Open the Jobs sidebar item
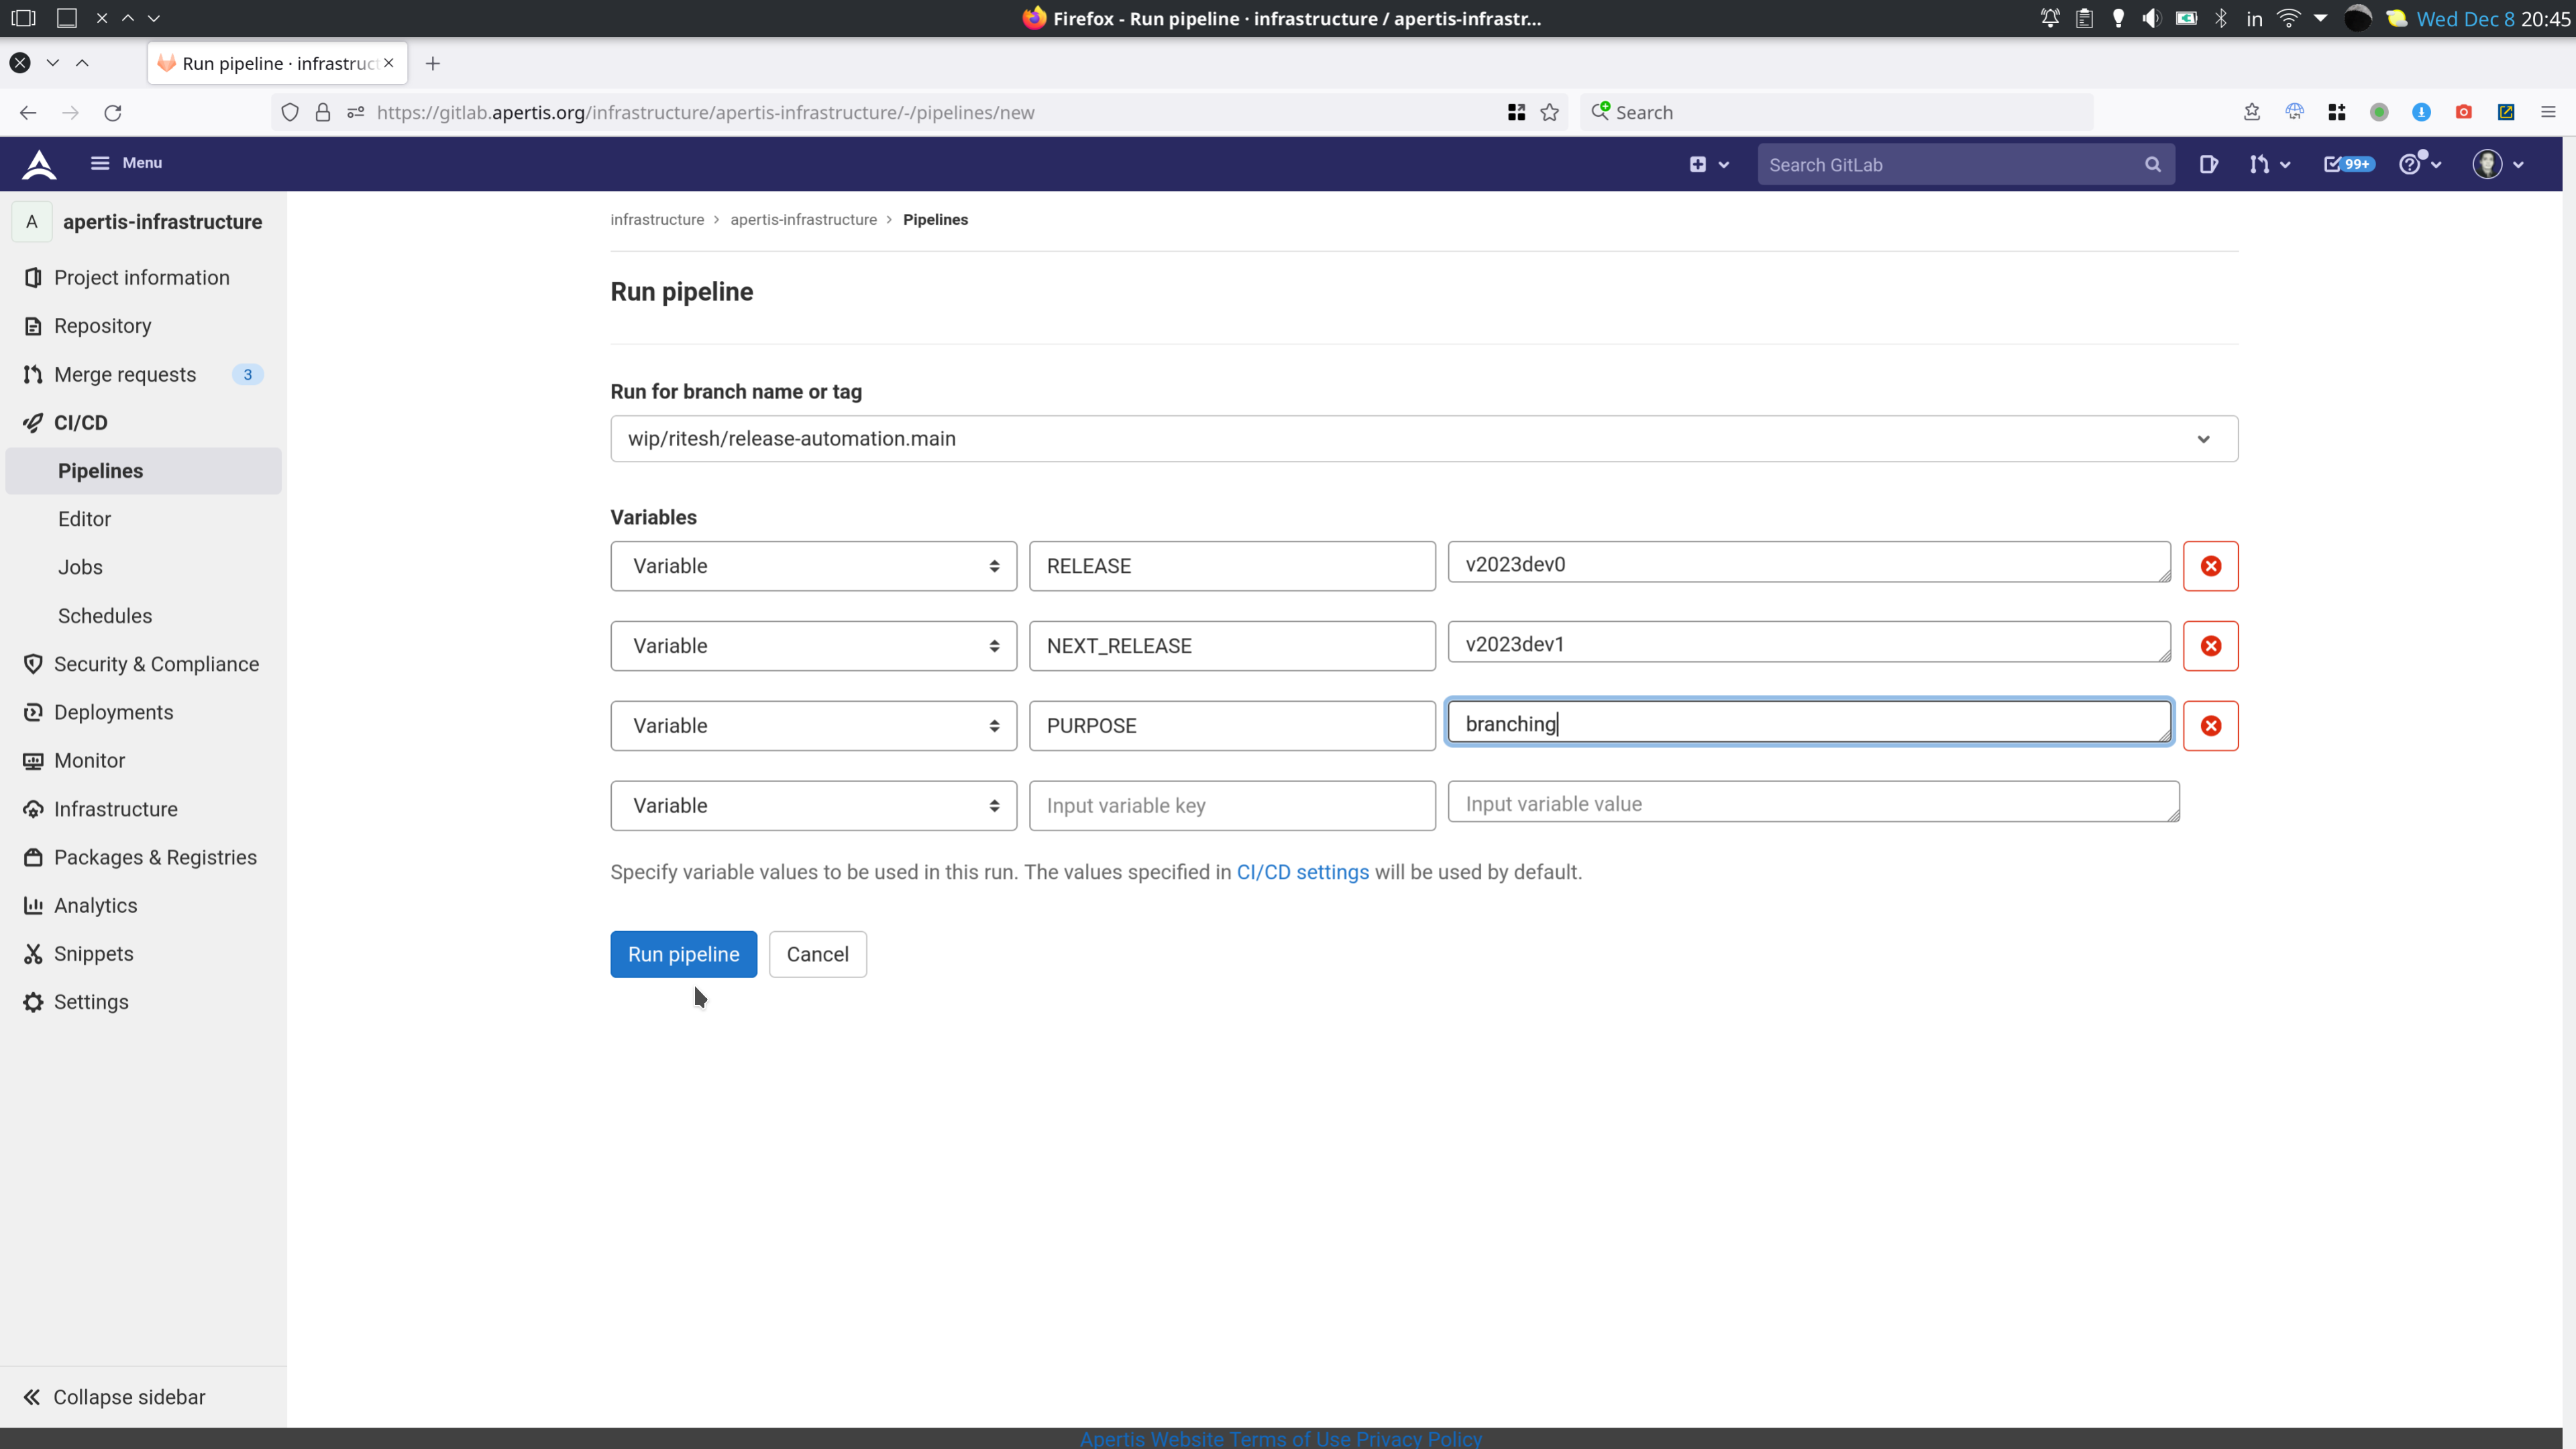This screenshot has height=1449, width=2576. (80, 567)
